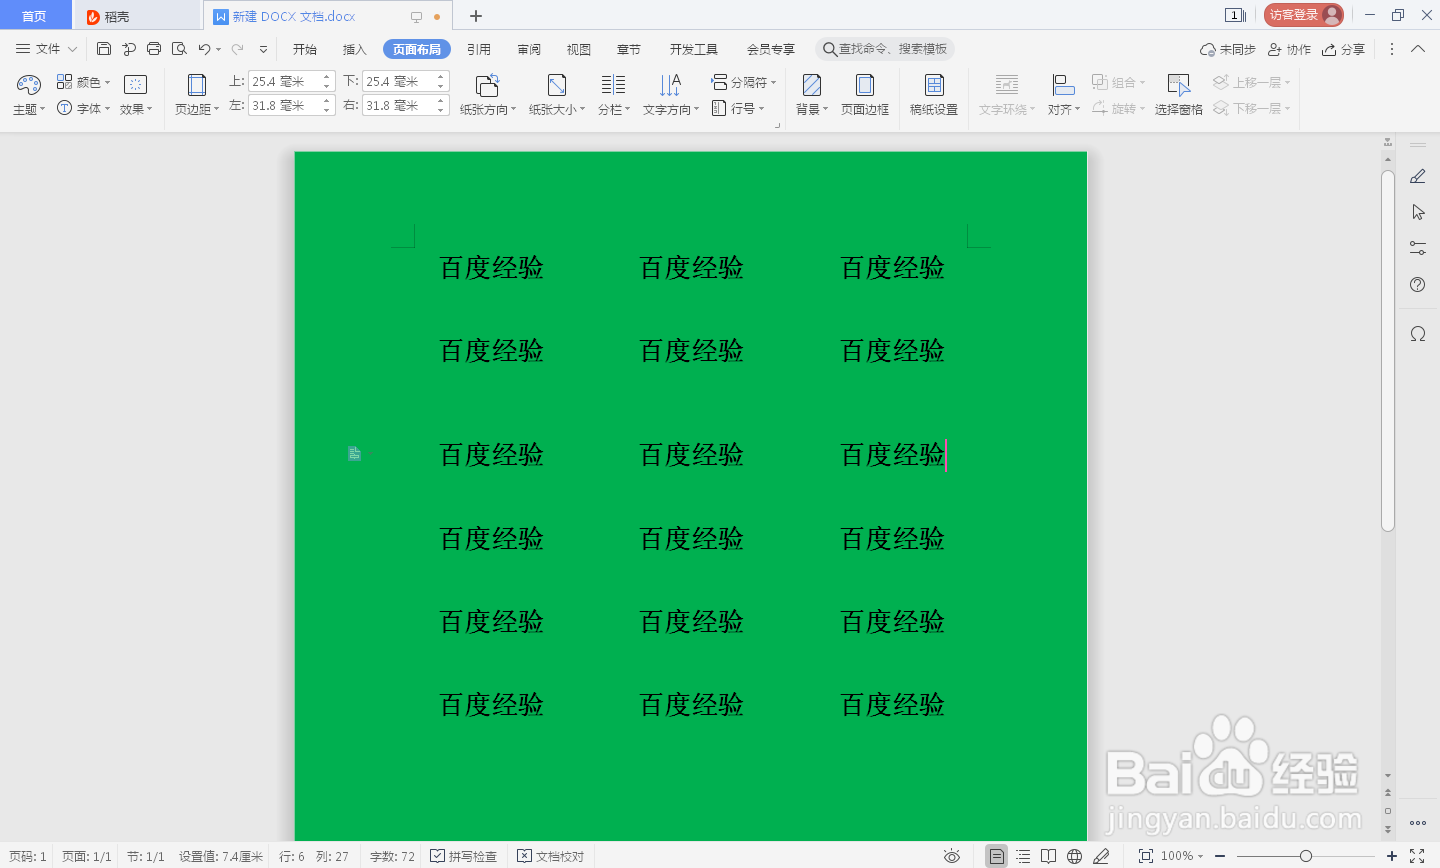Open the 文件 file menu dropdown
1440x868 pixels.
(47, 49)
